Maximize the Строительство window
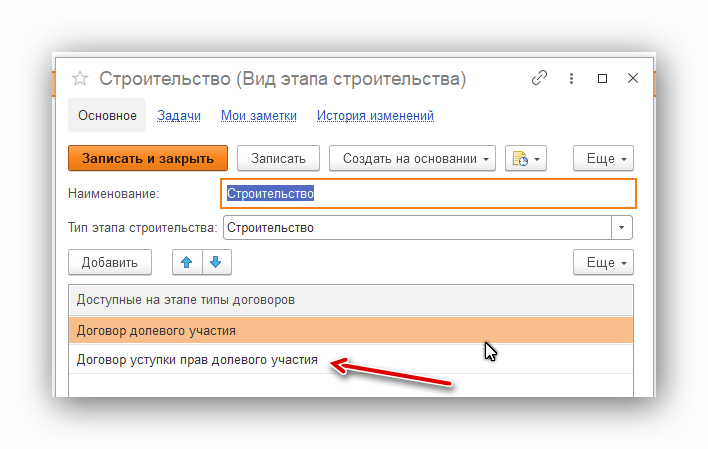The height and width of the screenshot is (449, 708). click(x=602, y=78)
